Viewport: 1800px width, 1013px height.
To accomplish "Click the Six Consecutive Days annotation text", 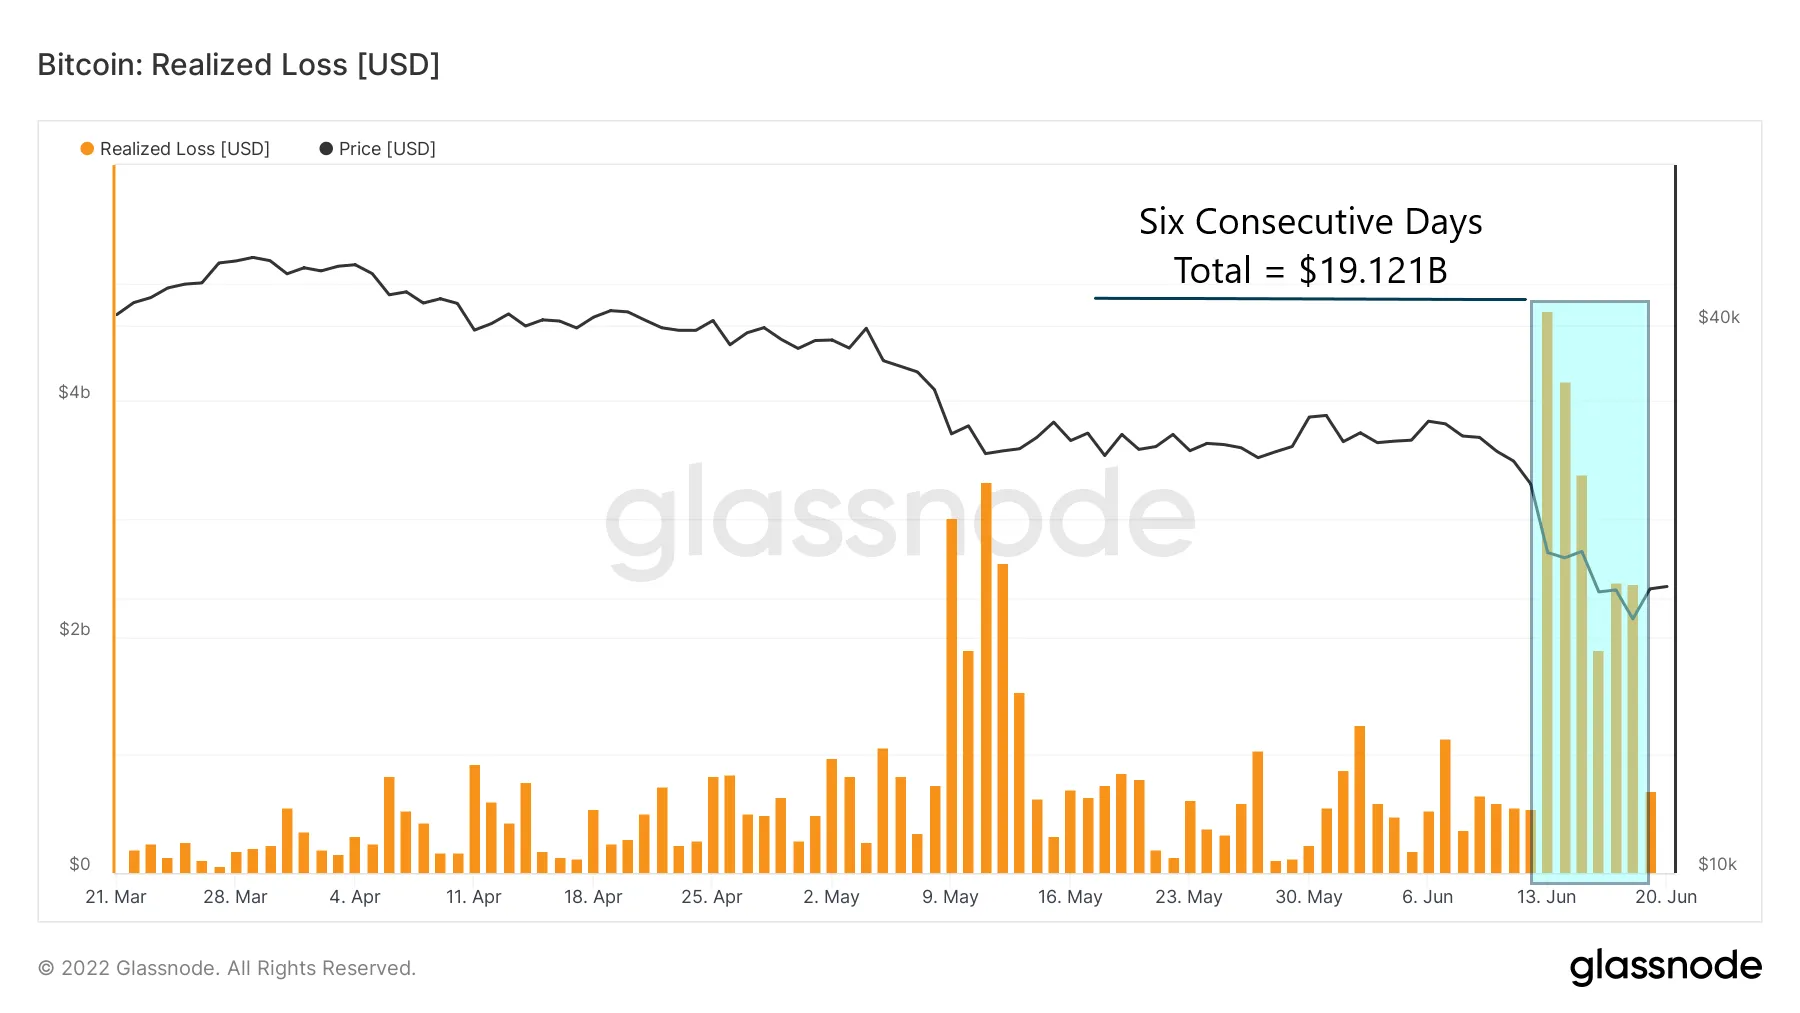I will click(1310, 222).
